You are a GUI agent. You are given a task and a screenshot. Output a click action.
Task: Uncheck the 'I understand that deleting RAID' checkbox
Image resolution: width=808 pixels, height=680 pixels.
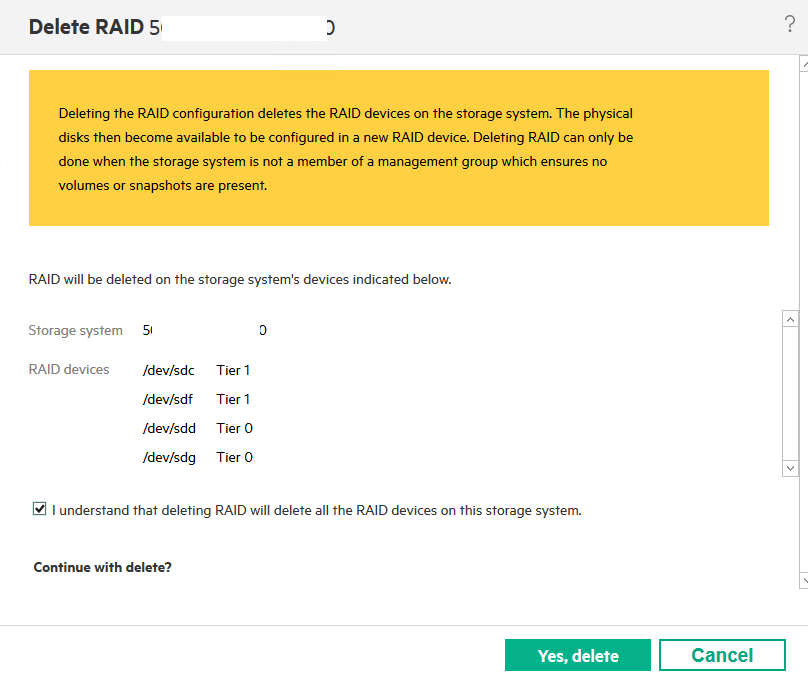(x=39, y=509)
